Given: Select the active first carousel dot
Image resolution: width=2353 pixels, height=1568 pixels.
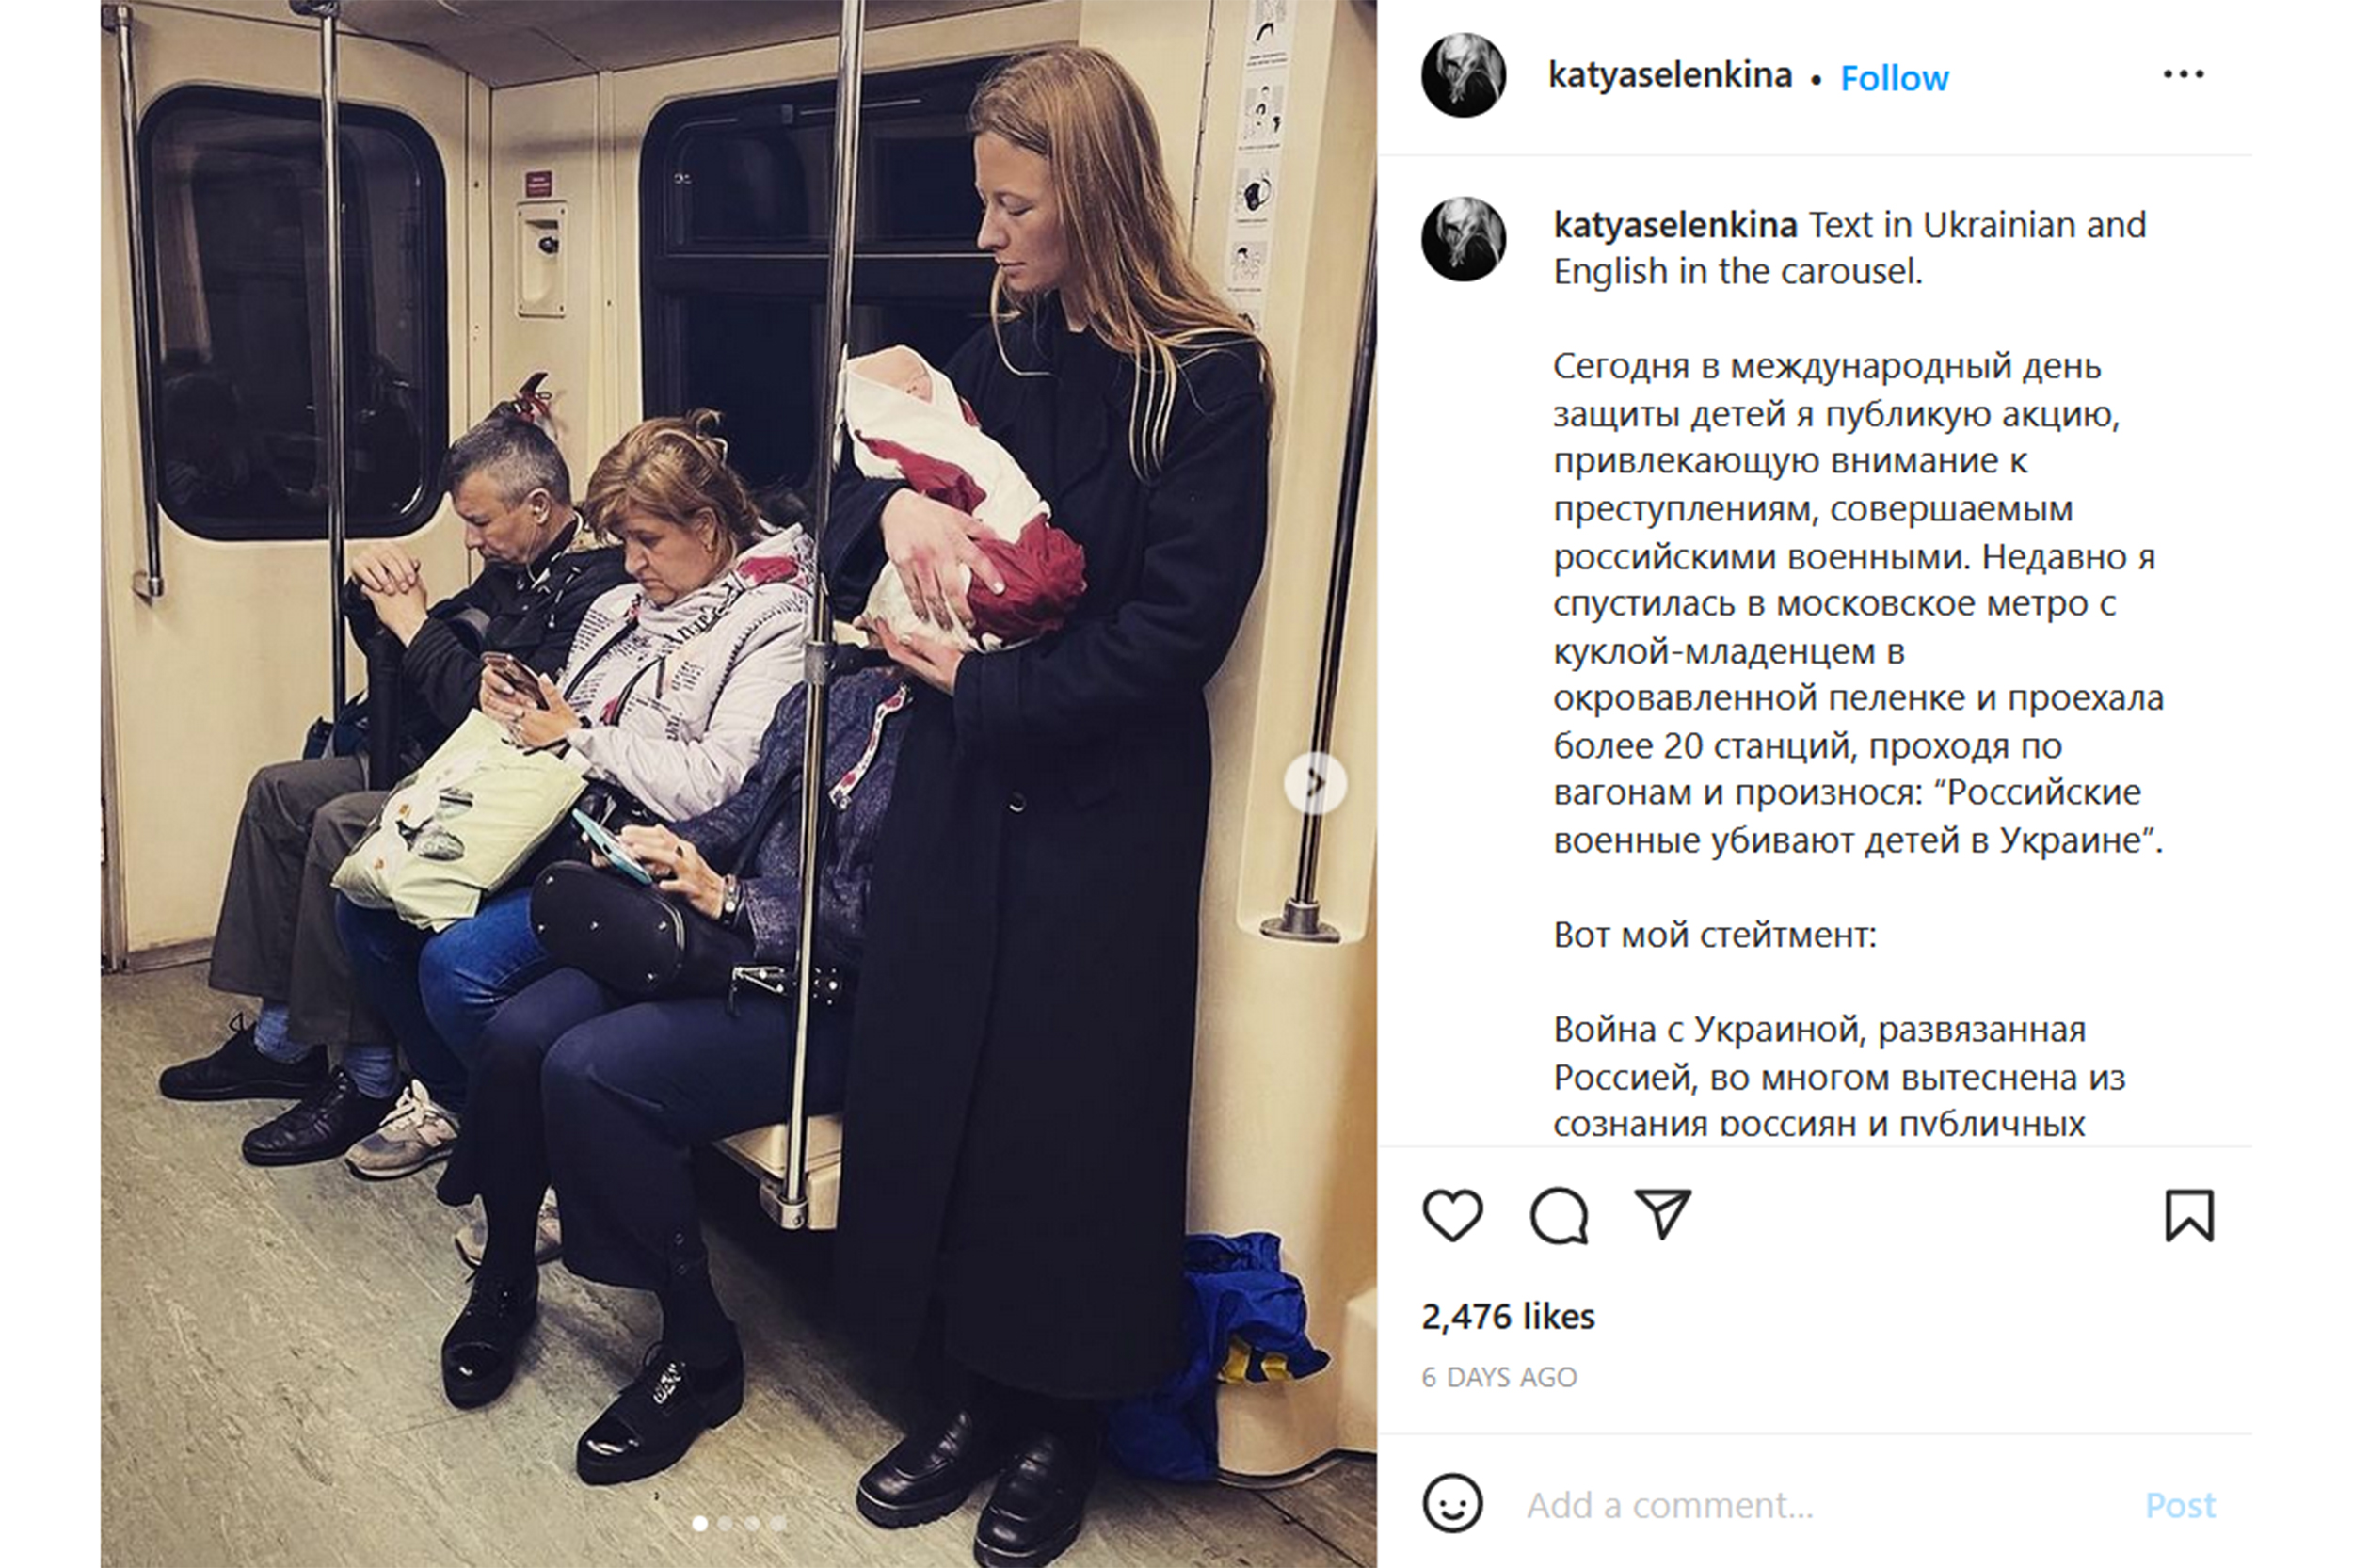Looking at the screenshot, I should click(700, 1523).
